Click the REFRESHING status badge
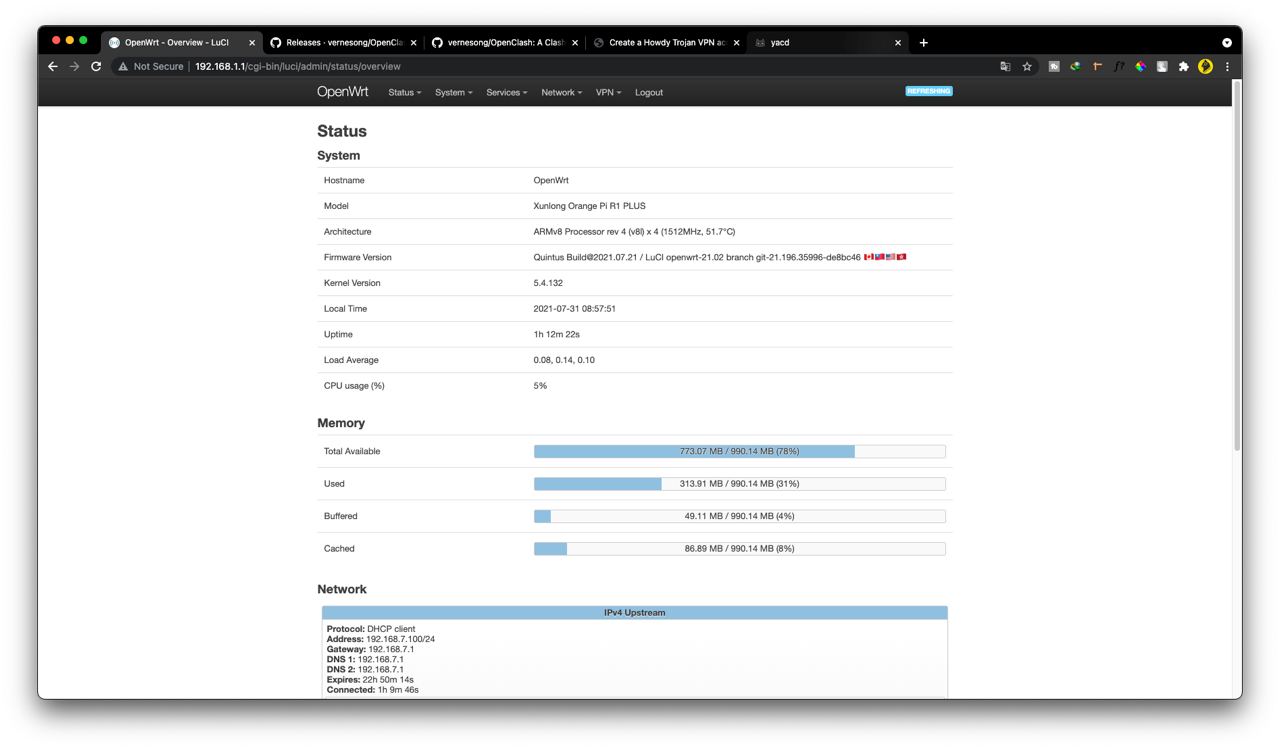1280x749 pixels. point(929,91)
